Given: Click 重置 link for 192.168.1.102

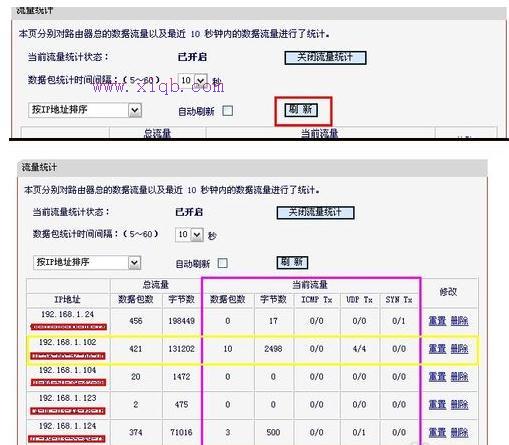Looking at the screenshot, I should 437,349.
